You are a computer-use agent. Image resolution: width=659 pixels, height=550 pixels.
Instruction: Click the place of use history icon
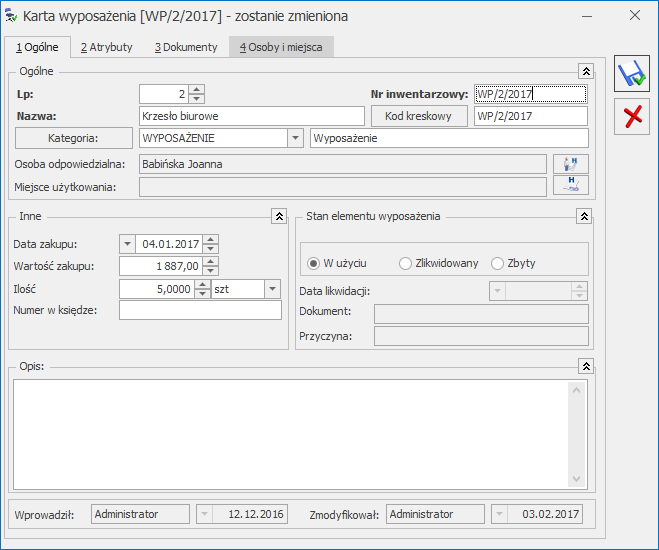571,185
